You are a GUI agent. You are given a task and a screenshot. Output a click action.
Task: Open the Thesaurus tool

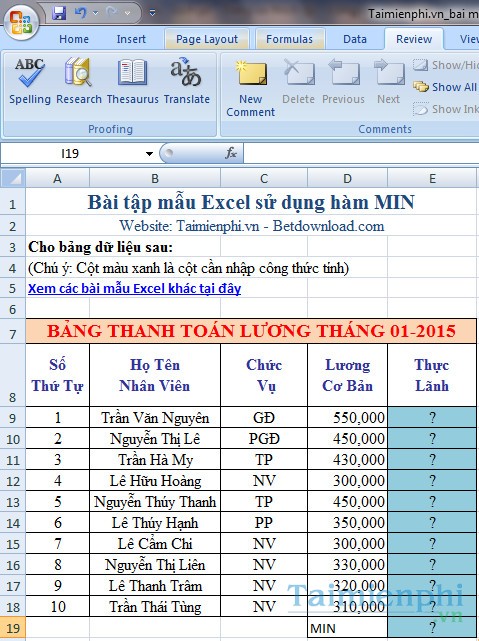(x=132, y=81)
